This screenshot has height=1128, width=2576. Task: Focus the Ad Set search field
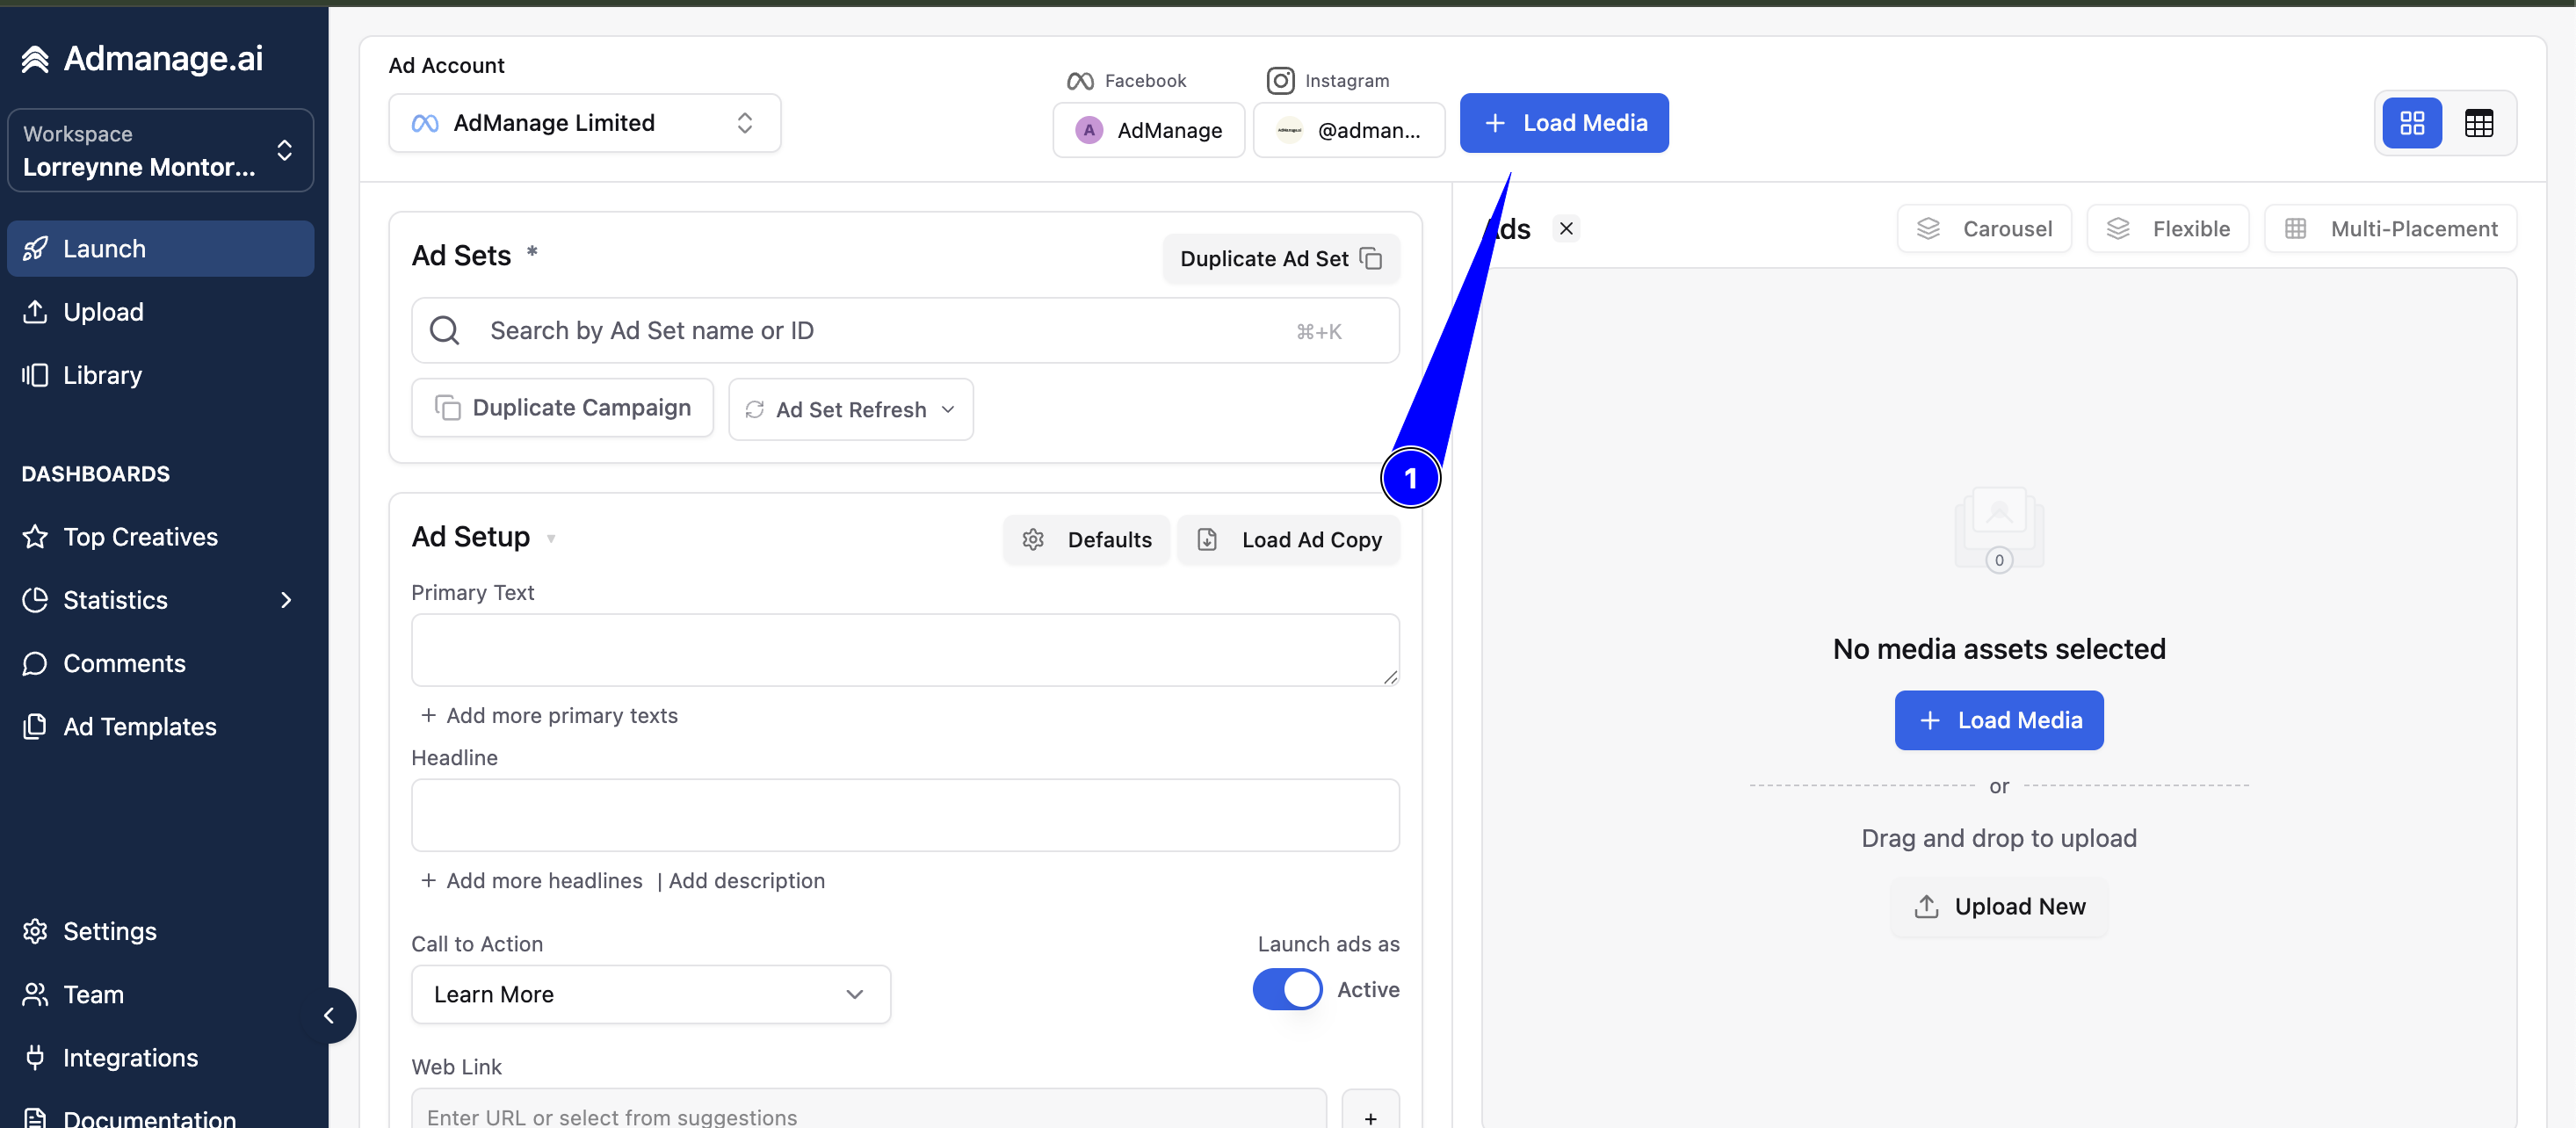pyautogui.click(x=905, y=330)
